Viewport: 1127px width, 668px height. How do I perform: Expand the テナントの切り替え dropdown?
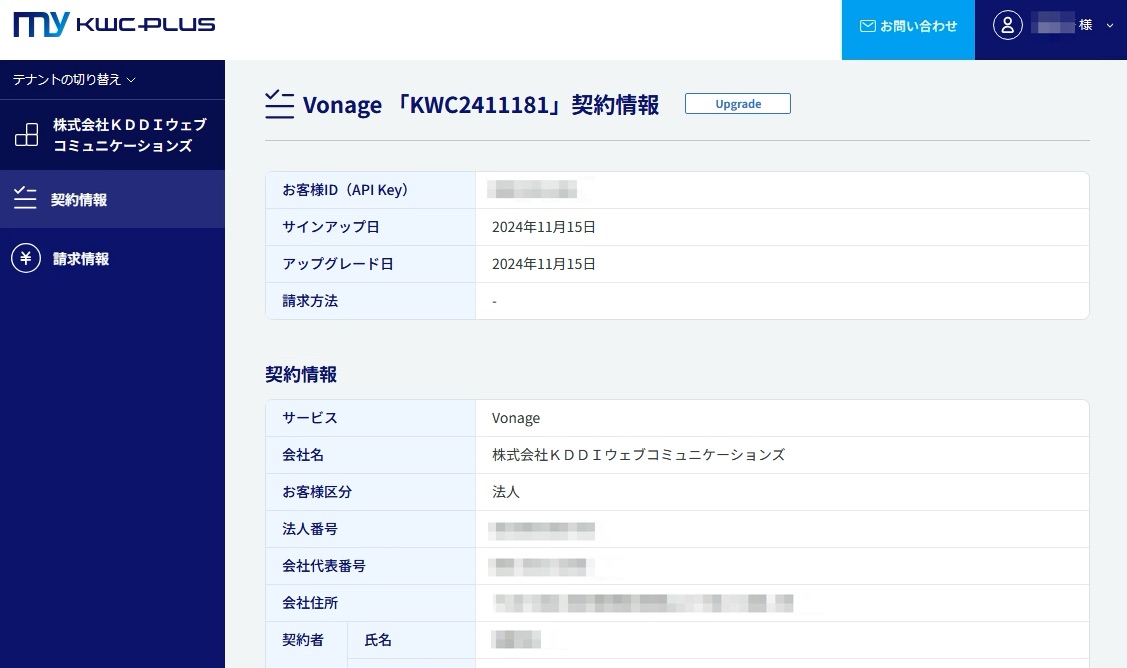pos(74,79)
